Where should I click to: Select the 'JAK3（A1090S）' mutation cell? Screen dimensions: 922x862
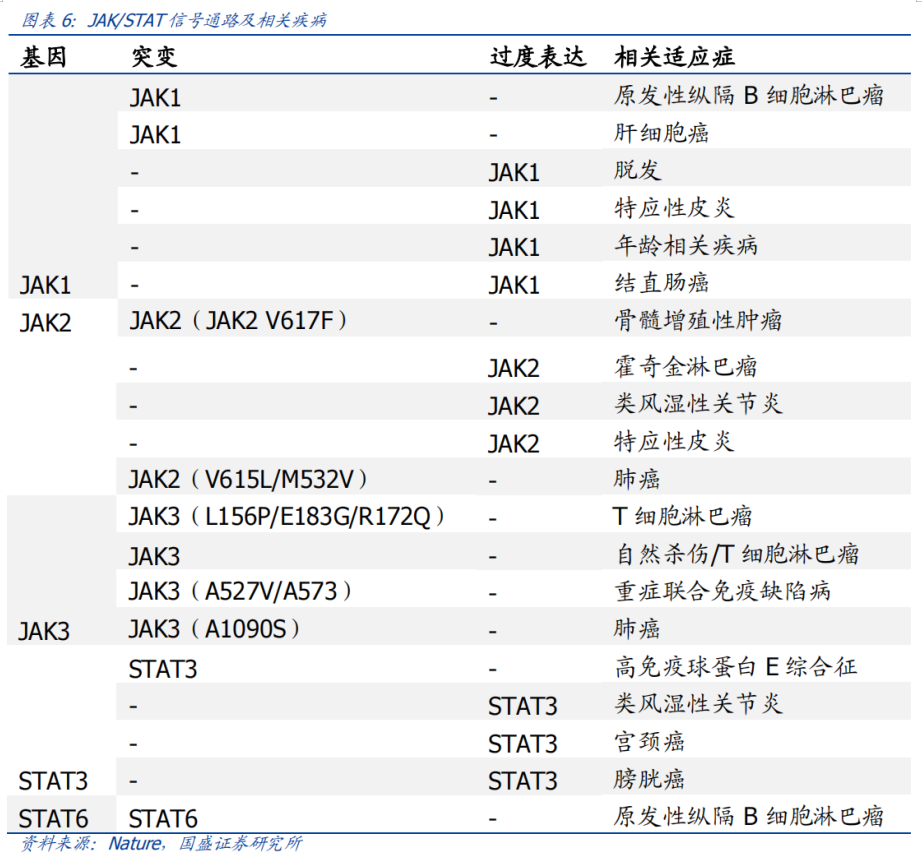click(x=215, y=629)
